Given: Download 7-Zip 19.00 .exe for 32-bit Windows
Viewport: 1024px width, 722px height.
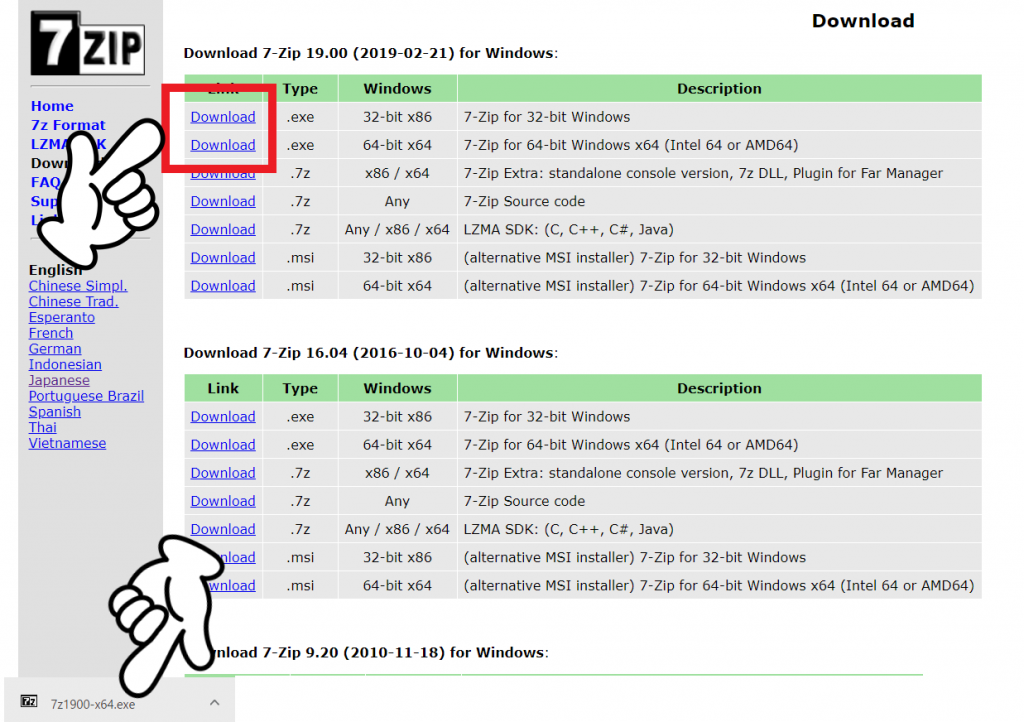Looking at the screenshot, I should 223,117.
